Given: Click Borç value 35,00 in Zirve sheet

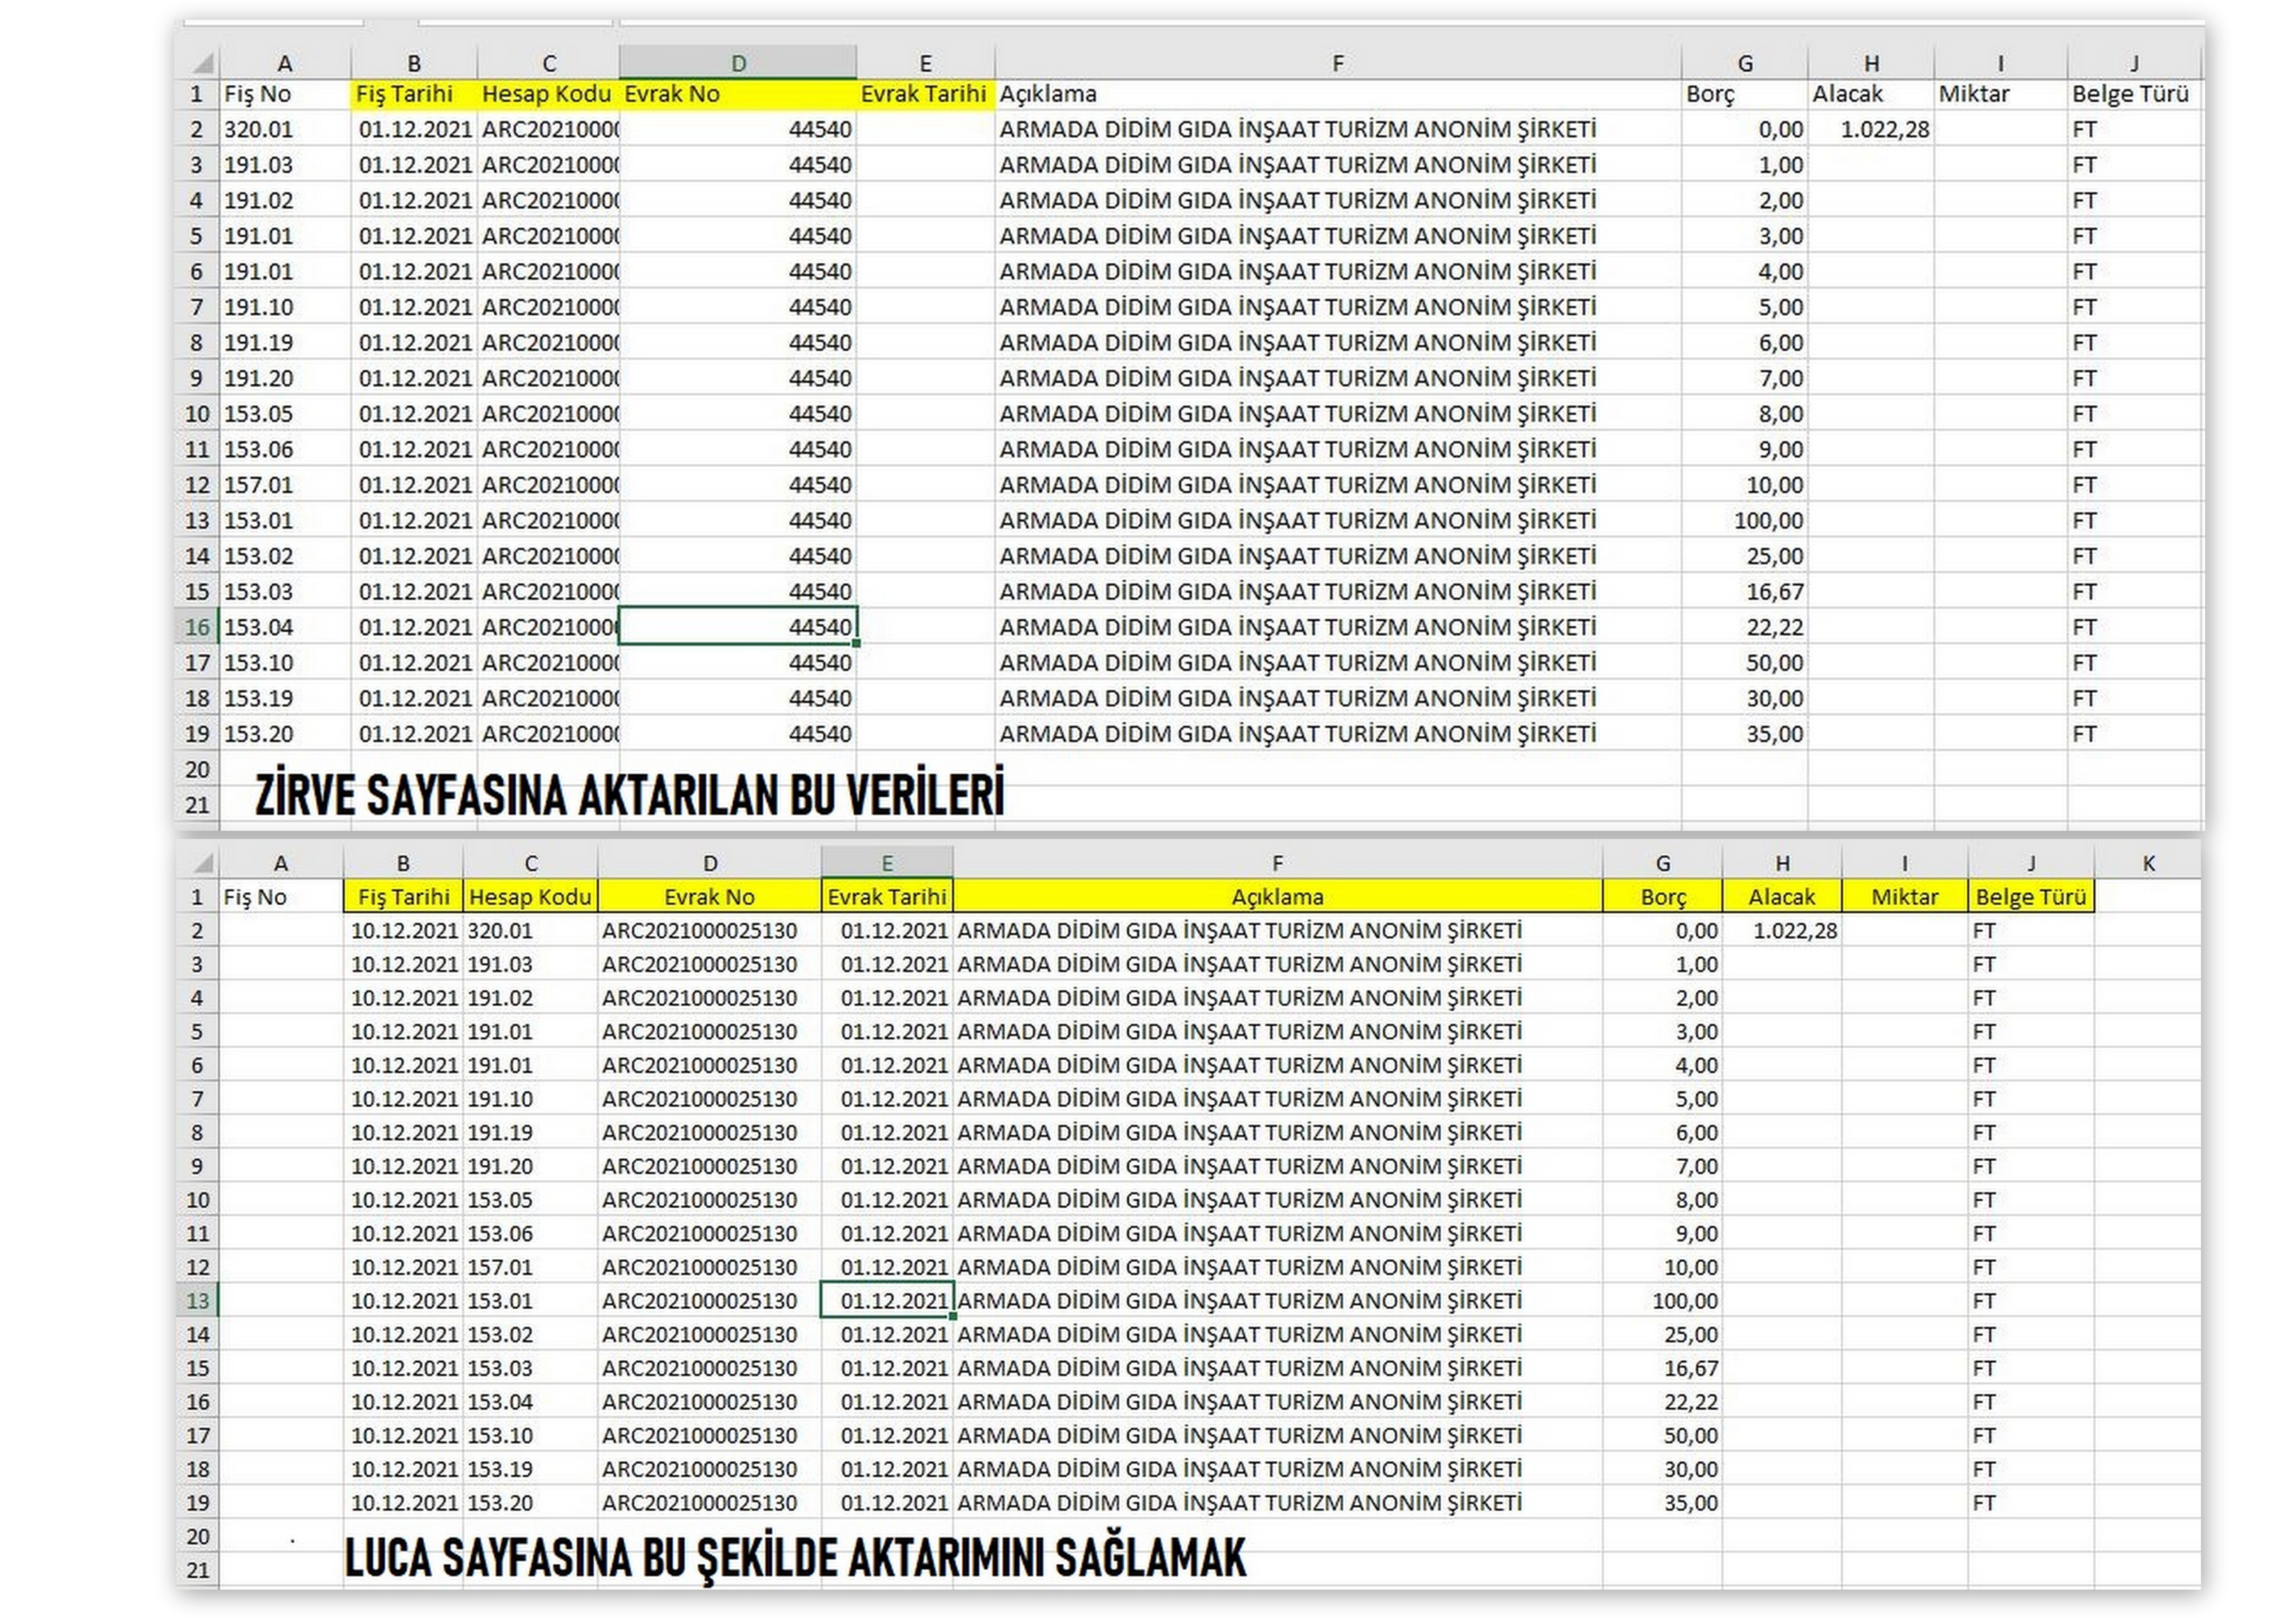Looking at the screenshot, I should pyautogui.click(x=1745, y=734).
